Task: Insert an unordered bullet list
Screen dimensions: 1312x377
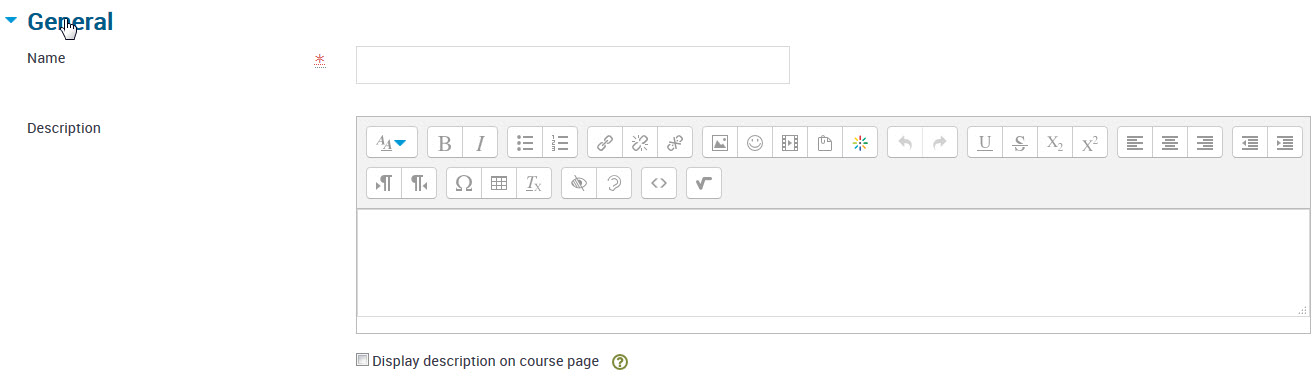Action: pos(525,143)
